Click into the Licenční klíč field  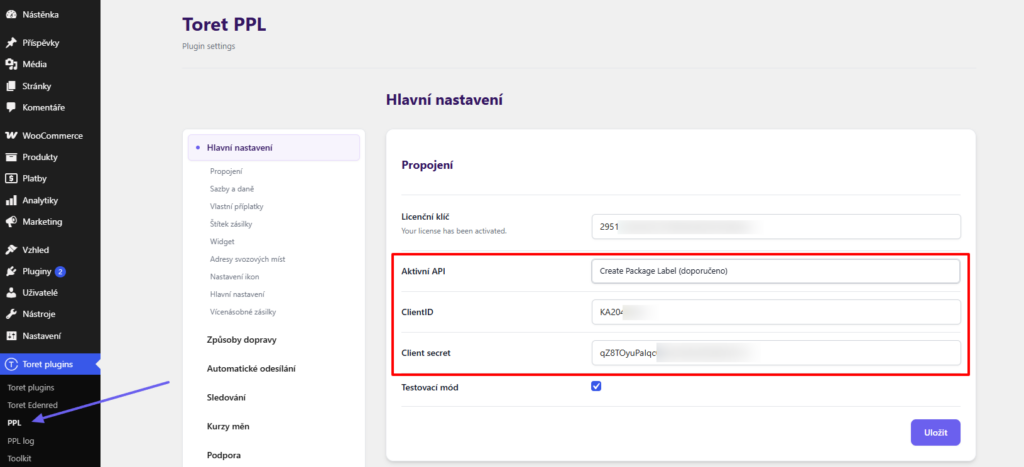tap(775, 227)
